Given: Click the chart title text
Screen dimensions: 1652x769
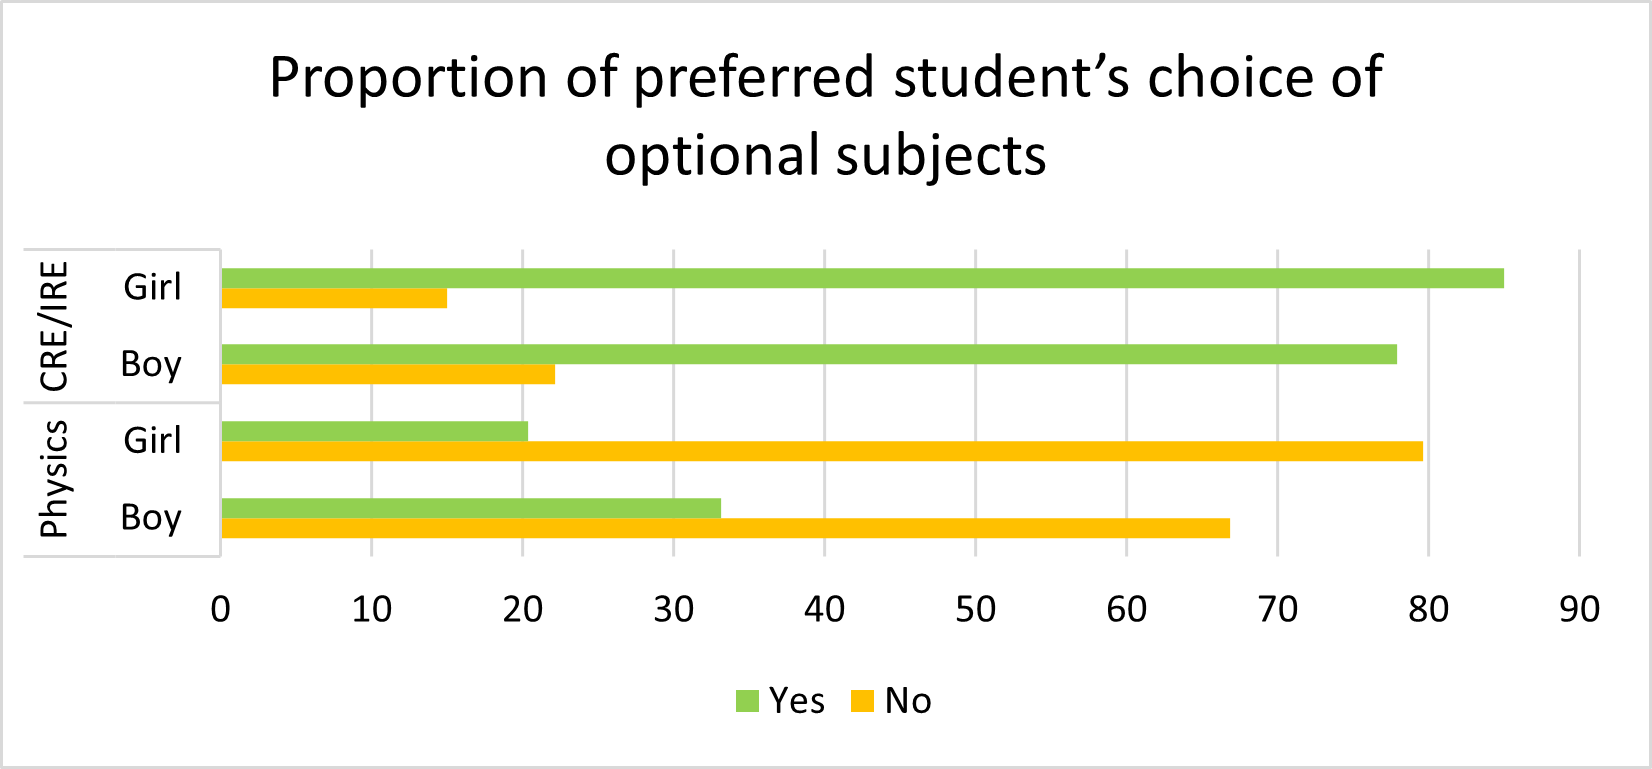Looking at the screenshot, I should click(826, 116).
